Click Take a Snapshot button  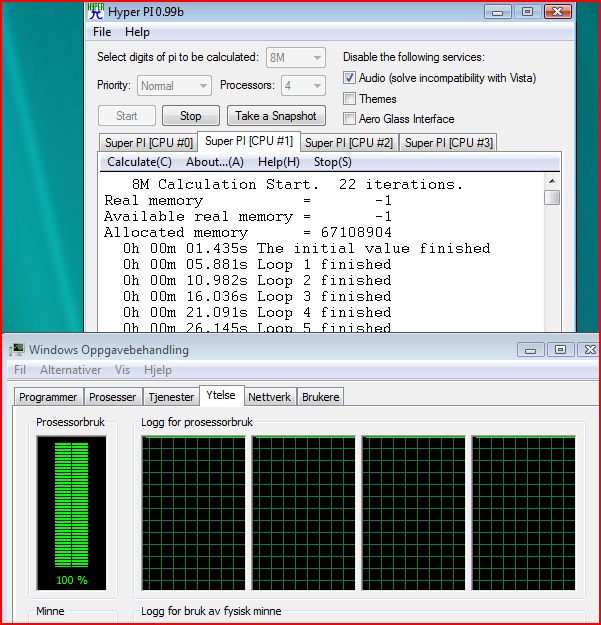click(276, 116)
